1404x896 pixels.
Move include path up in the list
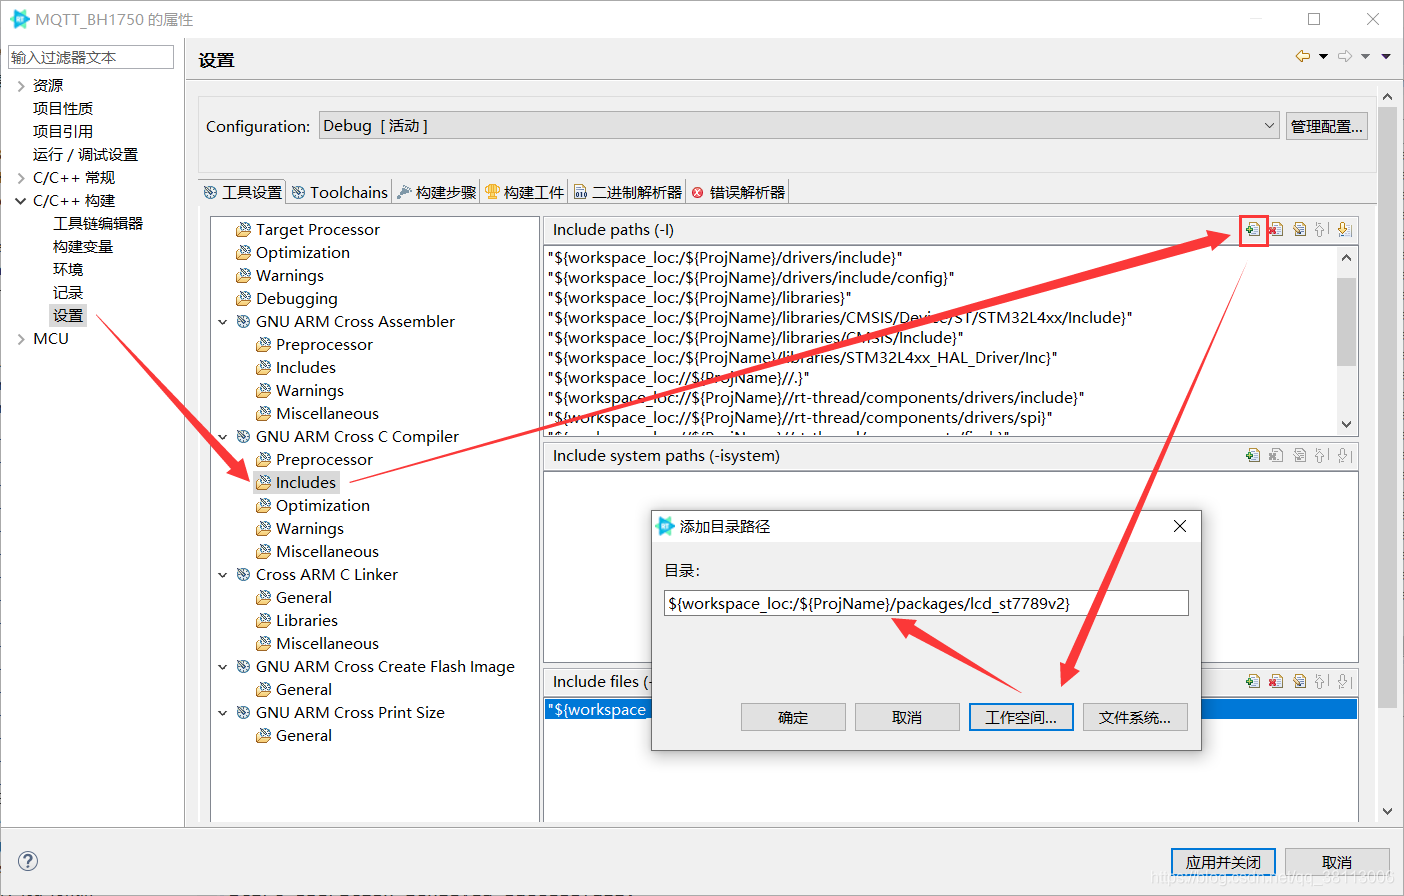click(x=1322, y=229)
